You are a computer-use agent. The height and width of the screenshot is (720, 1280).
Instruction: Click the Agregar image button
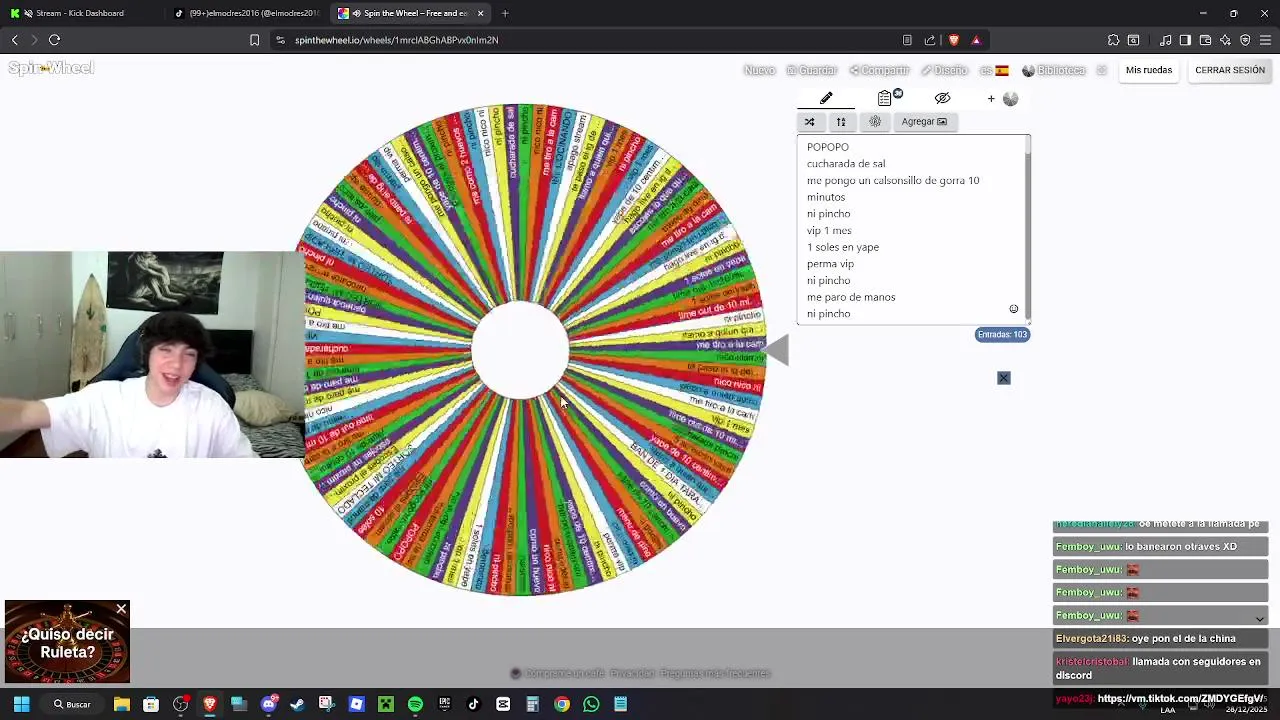point(924,122)
